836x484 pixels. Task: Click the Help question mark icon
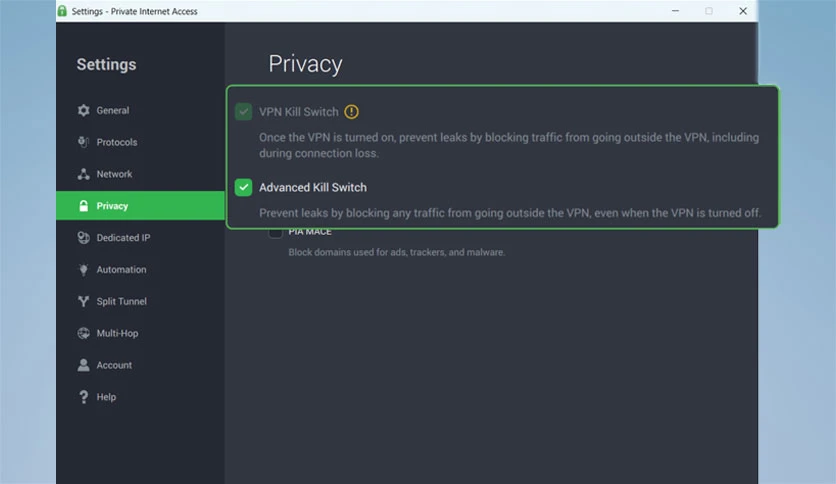(84, 397)
